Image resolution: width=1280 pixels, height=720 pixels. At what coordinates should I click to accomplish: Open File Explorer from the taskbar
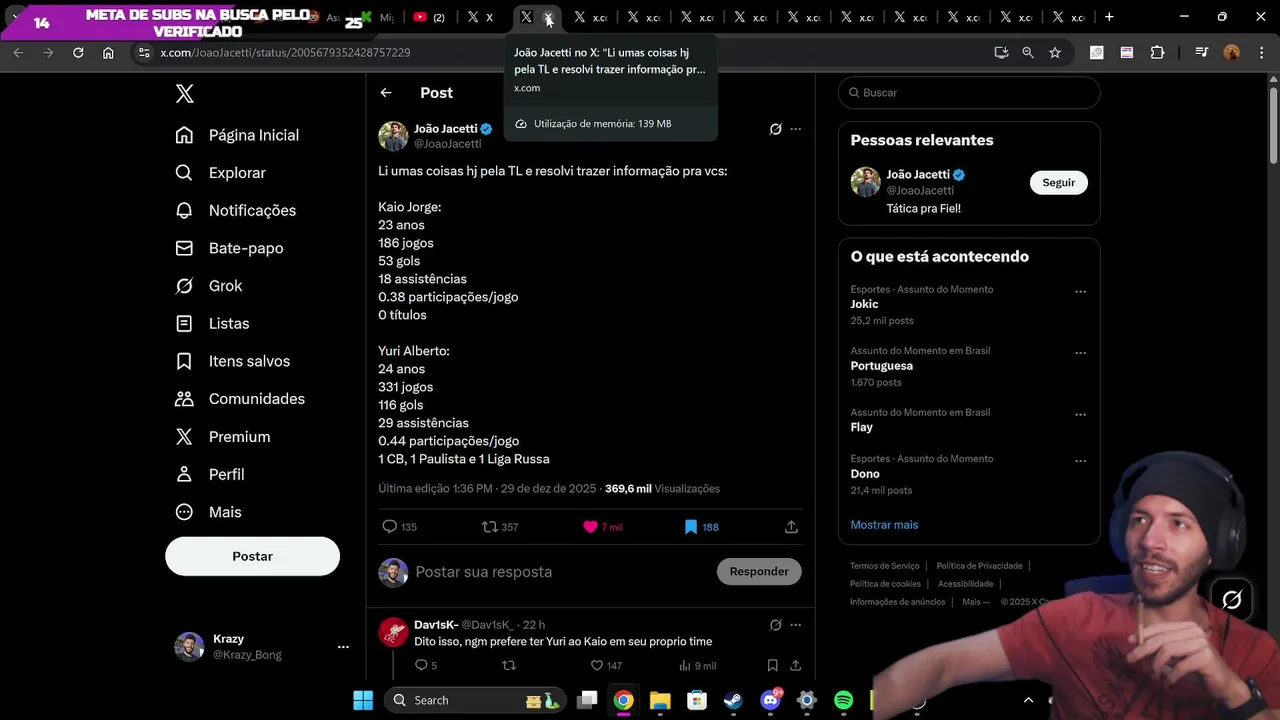click(660, 700)
